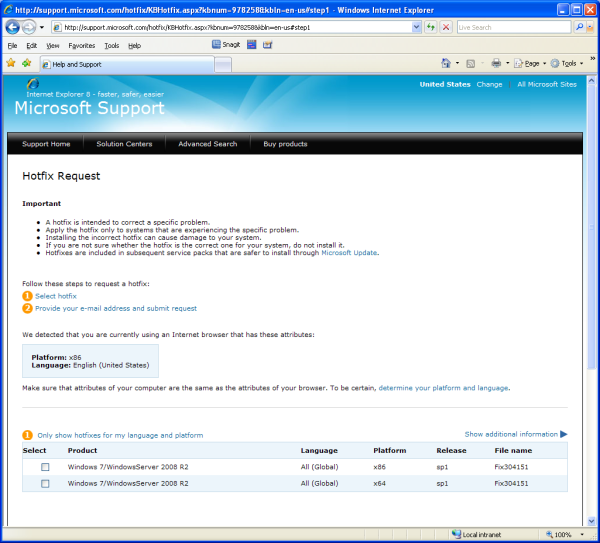Click the blue arrow beside Show additional information

pyautogui.click(x=564, y=434)
